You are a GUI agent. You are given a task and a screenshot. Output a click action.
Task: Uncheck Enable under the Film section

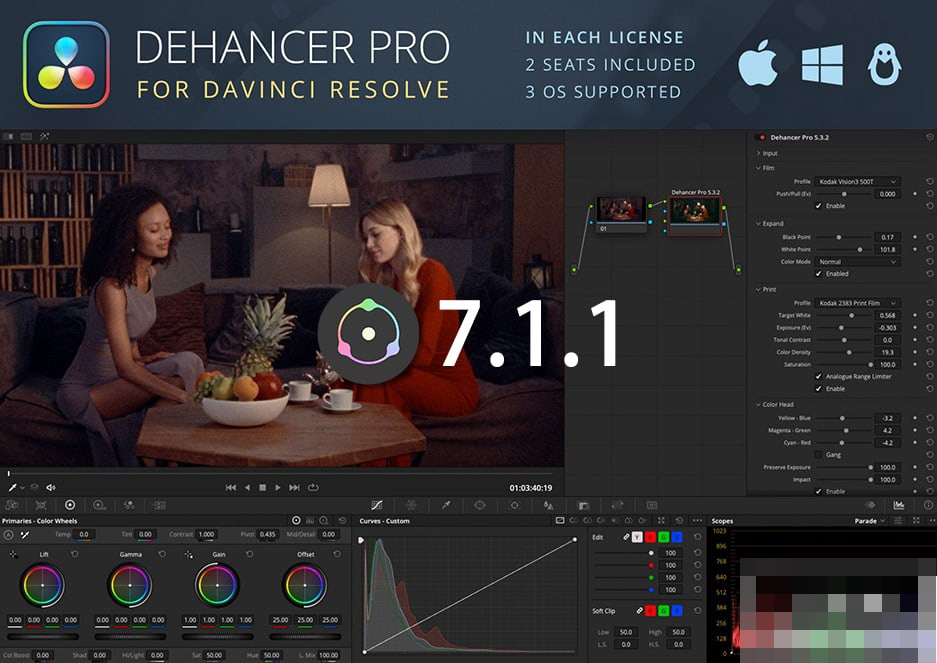(819, 206)
